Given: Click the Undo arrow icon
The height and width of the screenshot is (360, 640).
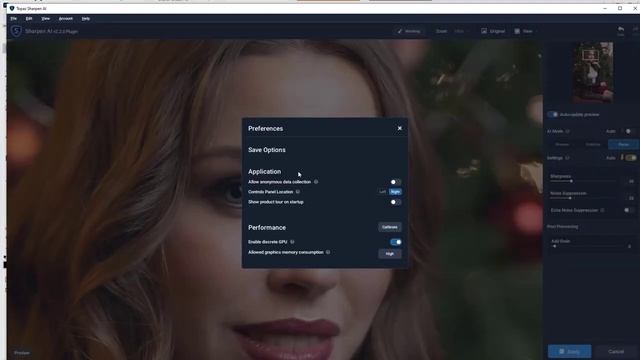Looking at the screenshot, I should [x=621, y=29].
